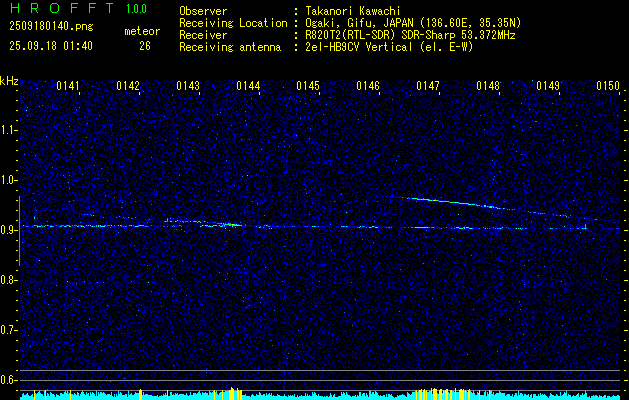Screen dimensions: 629x400
Task: Click the 0145 time marker
Action: click(x=308, y=86)
